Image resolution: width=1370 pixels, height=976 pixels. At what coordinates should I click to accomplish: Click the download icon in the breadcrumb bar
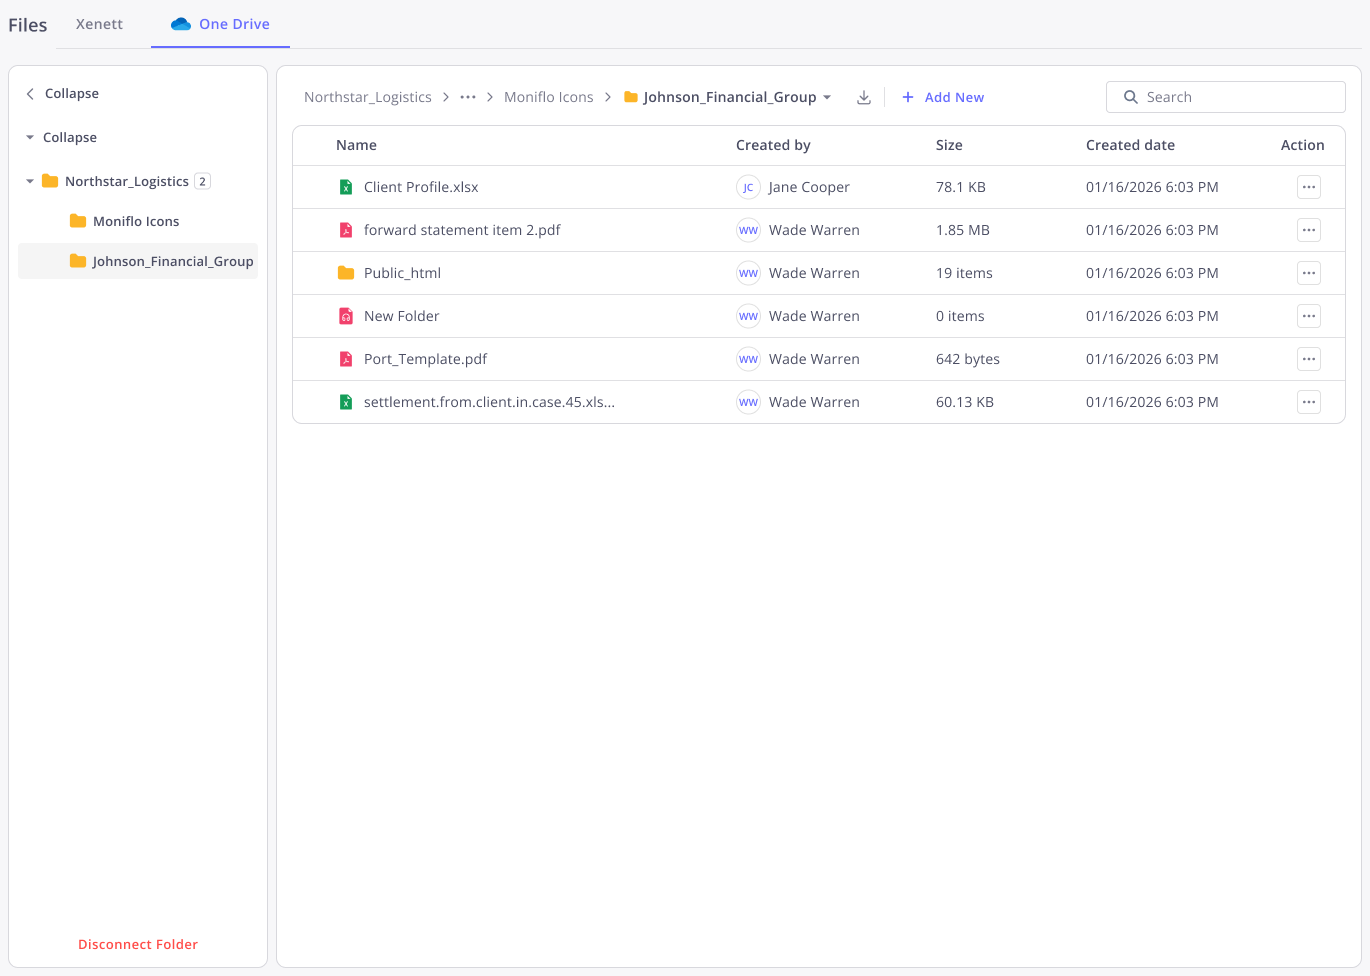tap(864, 97)
